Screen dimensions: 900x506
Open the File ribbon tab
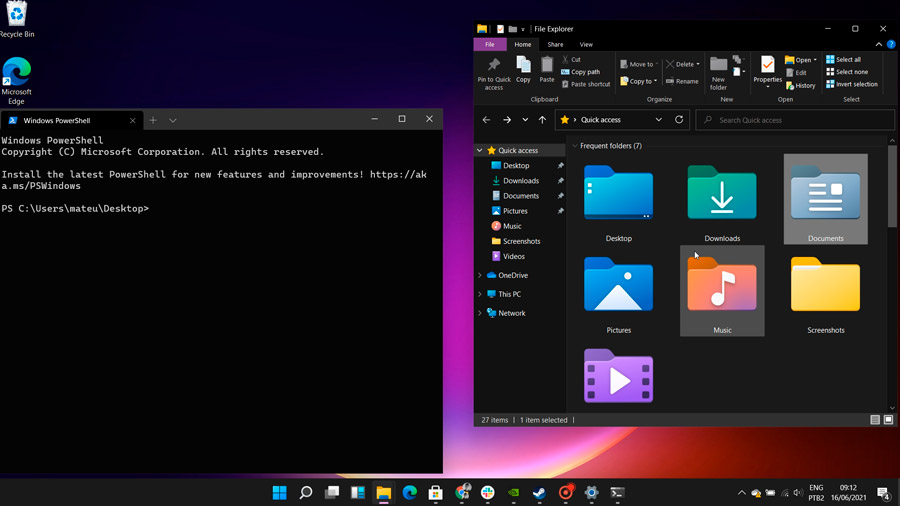point(490,44)
